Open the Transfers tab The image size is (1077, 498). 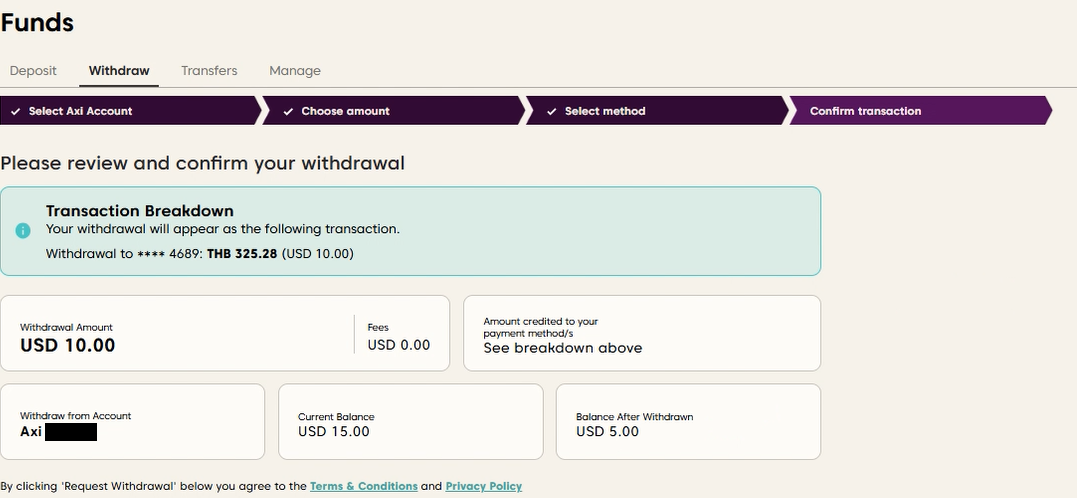pyautogui.click(x=209, y=71)
